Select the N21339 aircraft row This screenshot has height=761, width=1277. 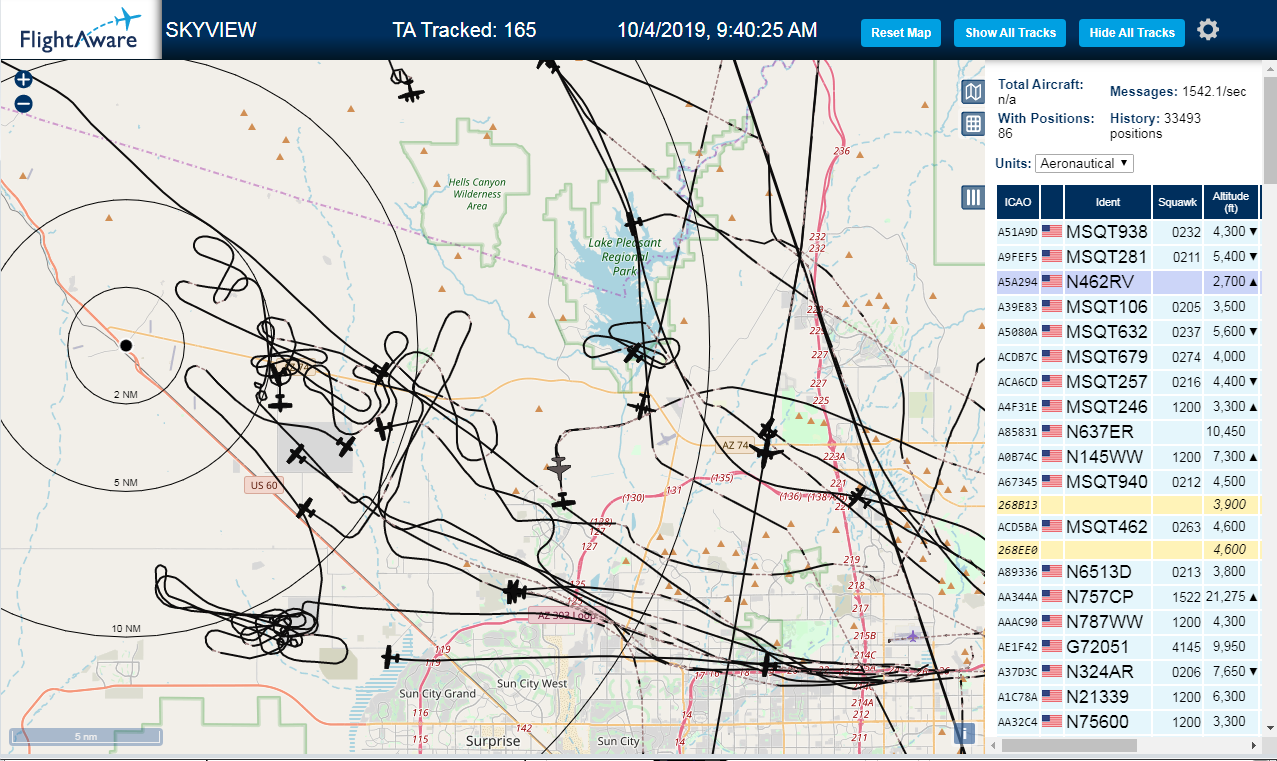click(x=1129, y=696)
